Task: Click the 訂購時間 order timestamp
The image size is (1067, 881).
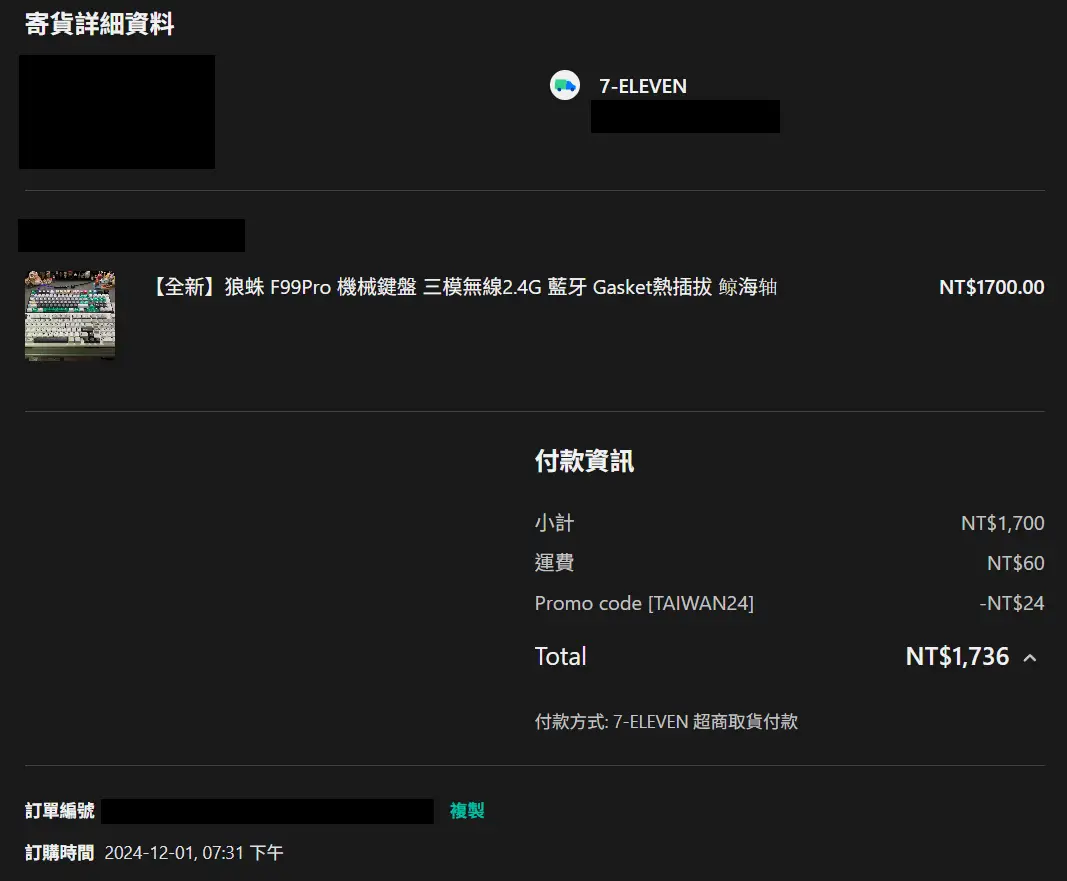Action: tap(193, 853)
